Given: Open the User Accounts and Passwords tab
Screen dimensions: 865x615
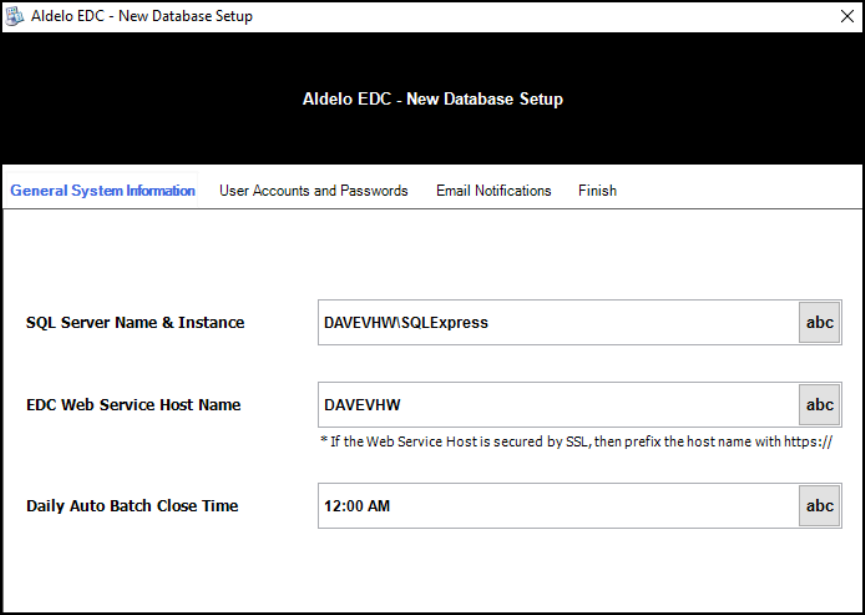Looking at the screenshot, I should (x=313, y=190).
